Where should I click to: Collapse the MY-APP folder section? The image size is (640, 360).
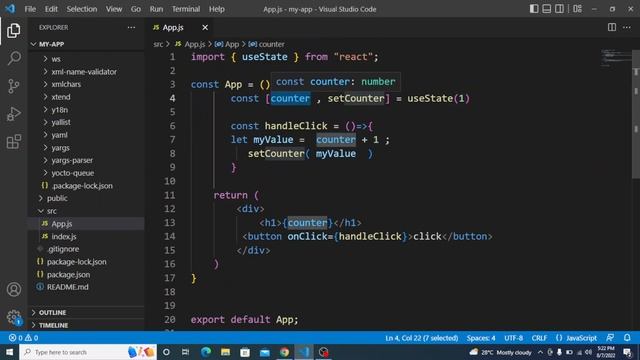pos(87,44)
